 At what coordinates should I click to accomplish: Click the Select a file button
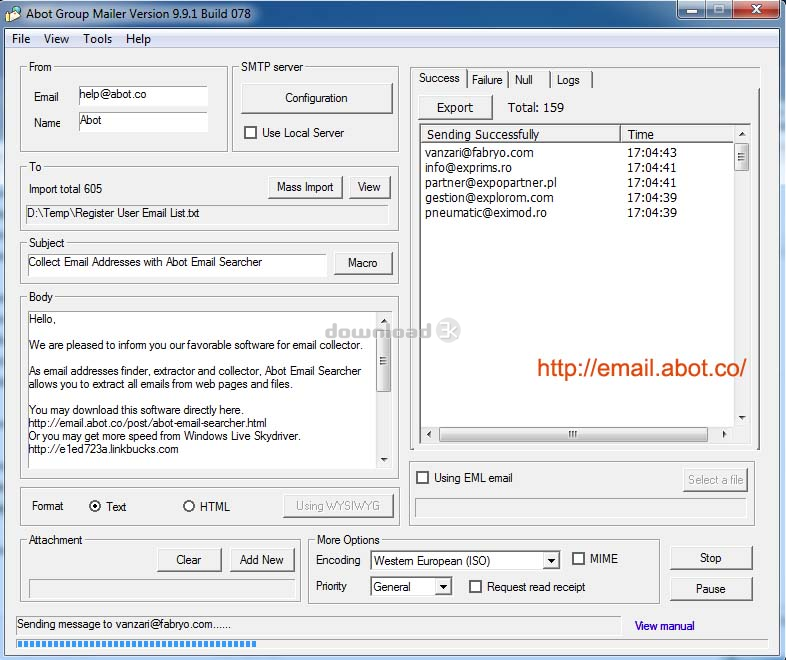coord(715,480)
